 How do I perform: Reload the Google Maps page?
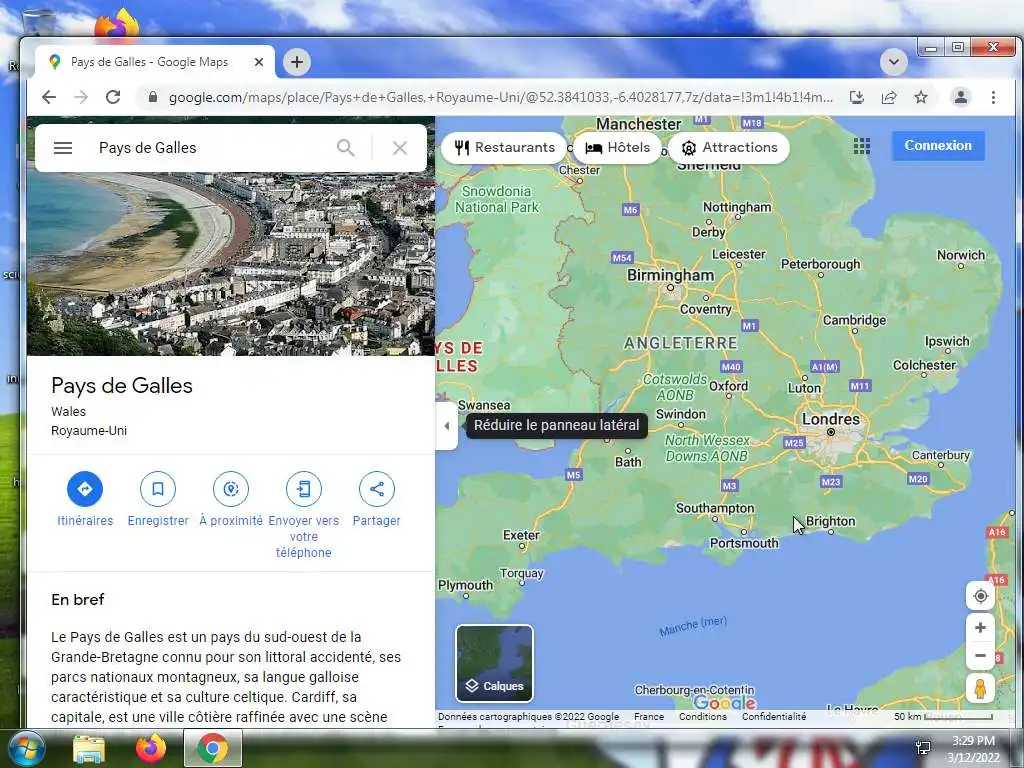coord(113,97)
